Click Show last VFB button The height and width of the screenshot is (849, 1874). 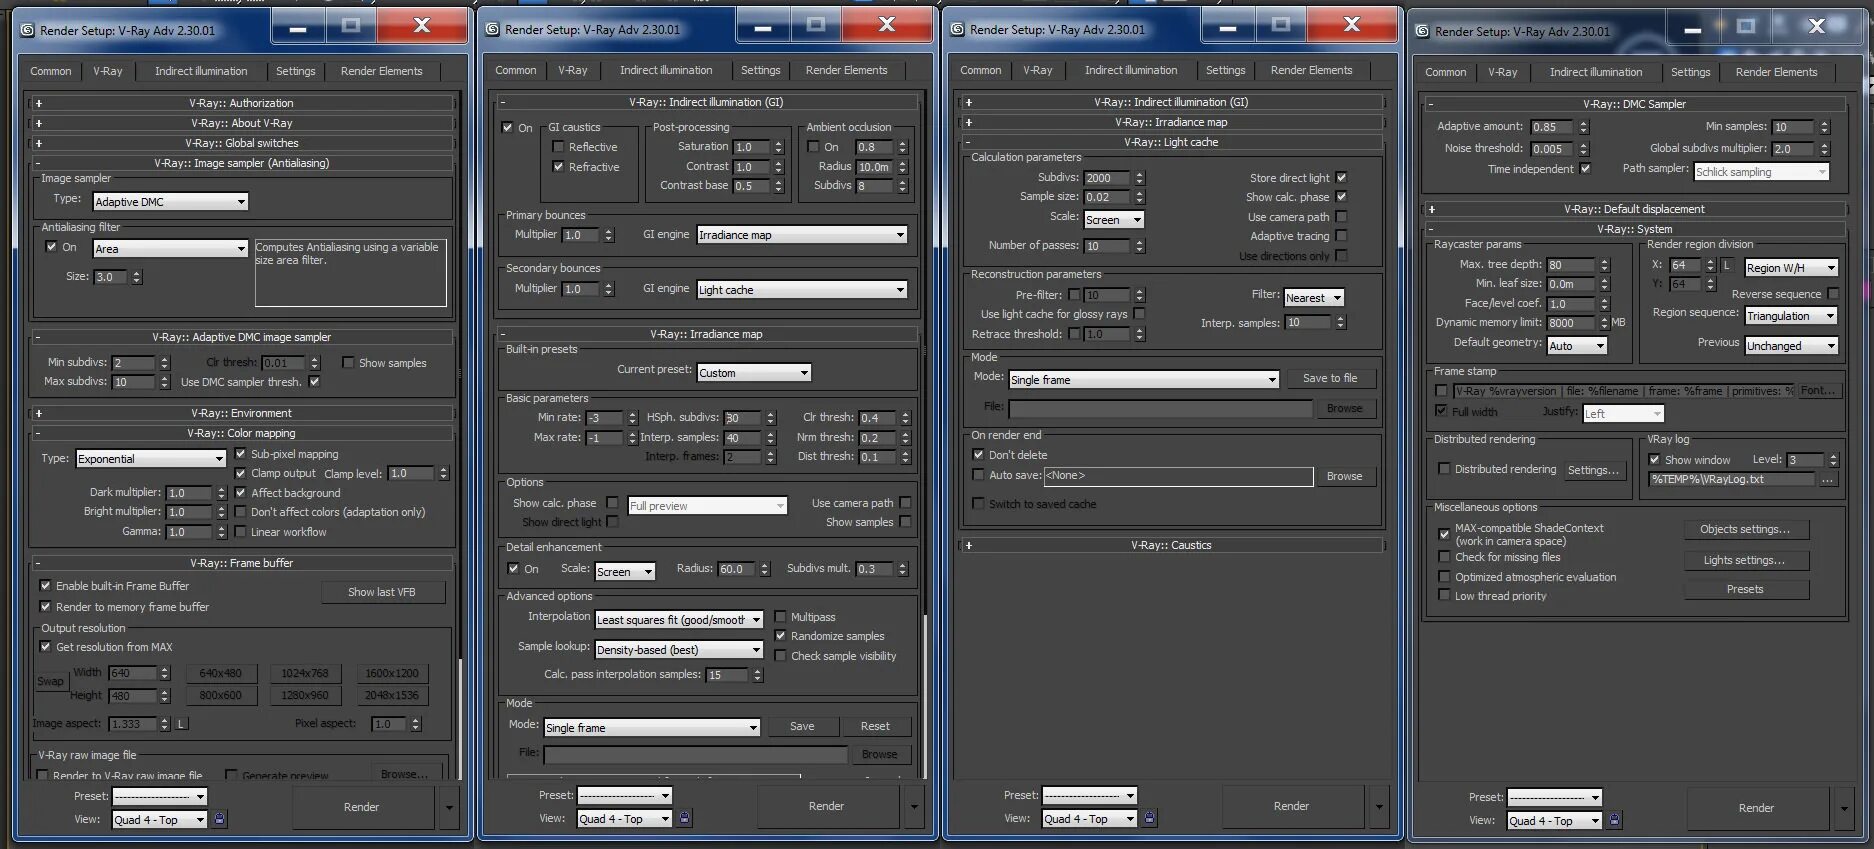381,592
